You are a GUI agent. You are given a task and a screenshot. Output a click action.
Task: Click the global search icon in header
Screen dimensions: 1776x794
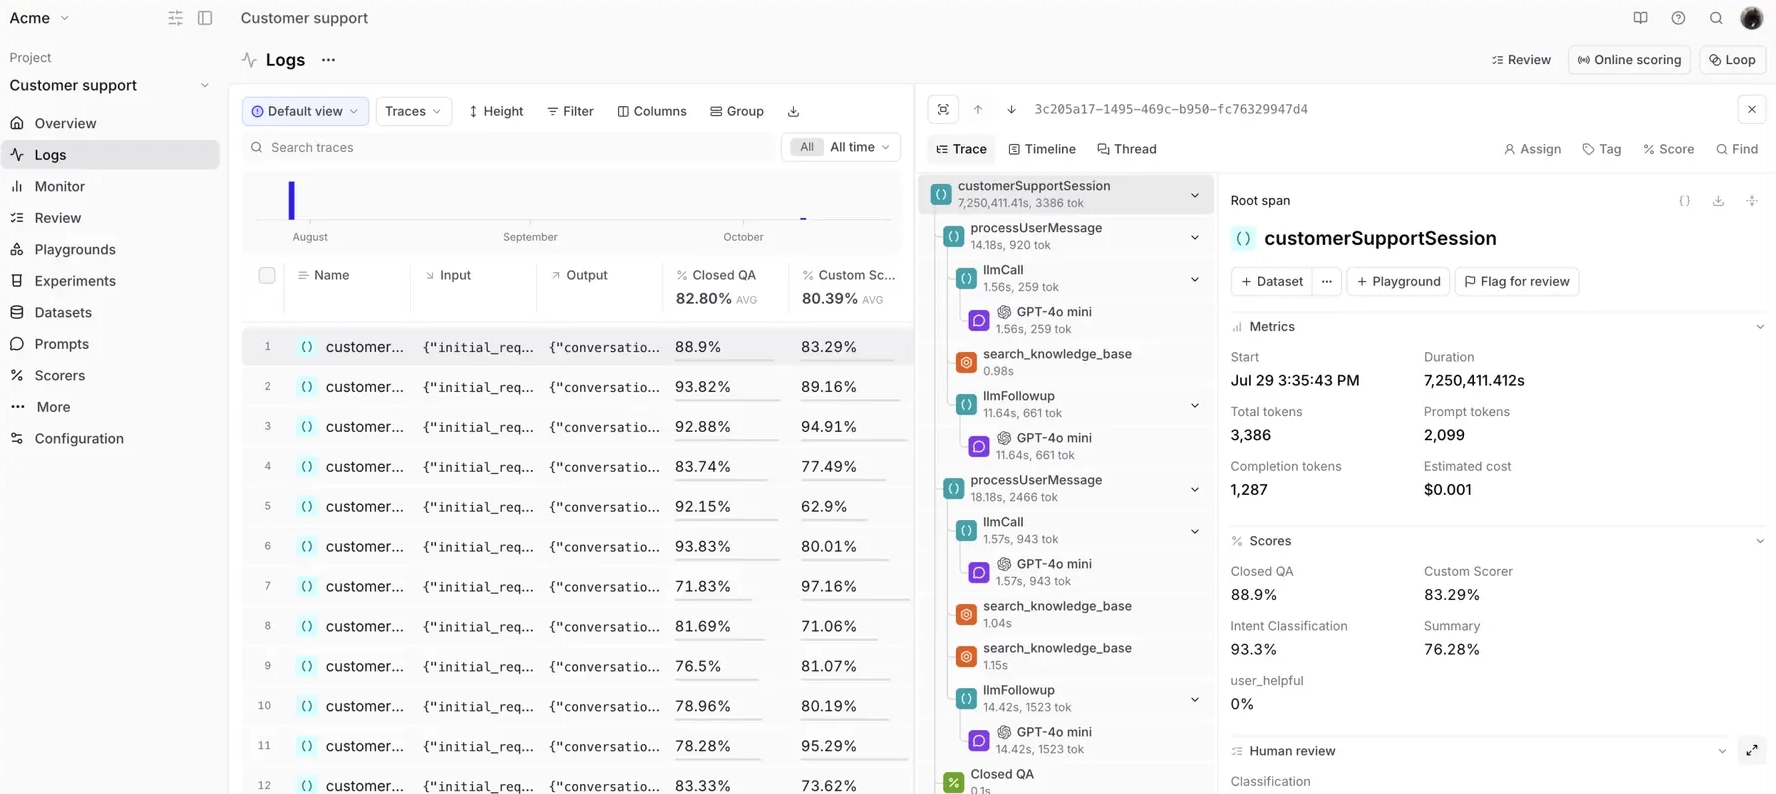(1716, 18)
